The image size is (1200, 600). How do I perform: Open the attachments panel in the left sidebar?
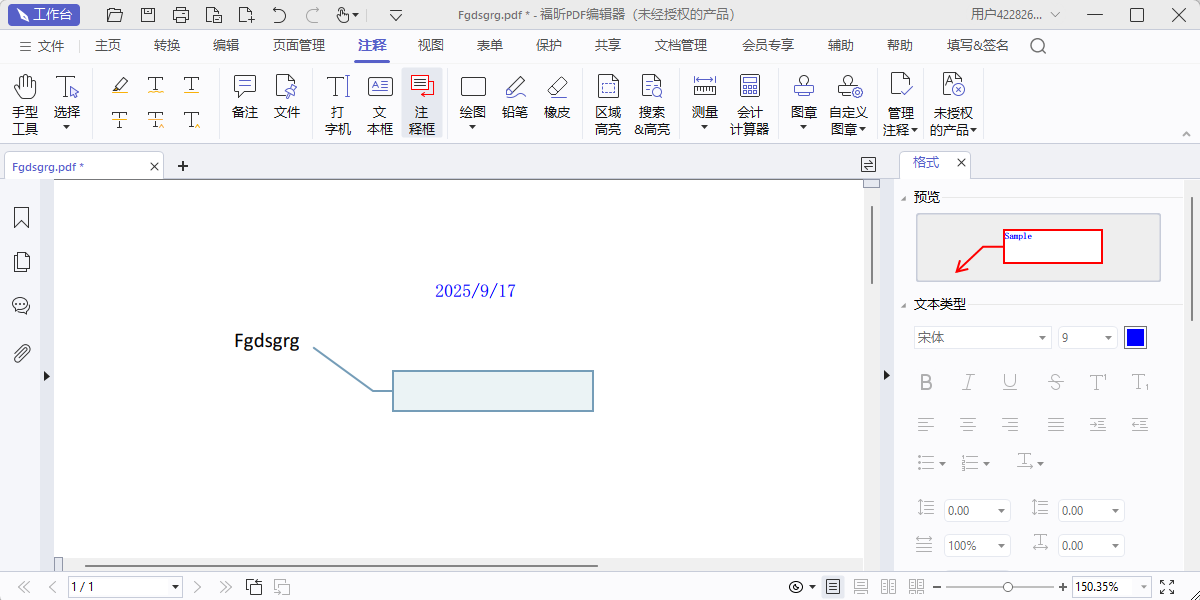coord(21,352)
